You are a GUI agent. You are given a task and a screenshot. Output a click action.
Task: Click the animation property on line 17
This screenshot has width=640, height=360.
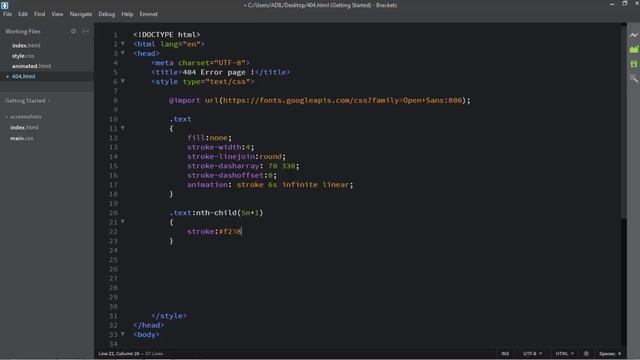(270, 184)
